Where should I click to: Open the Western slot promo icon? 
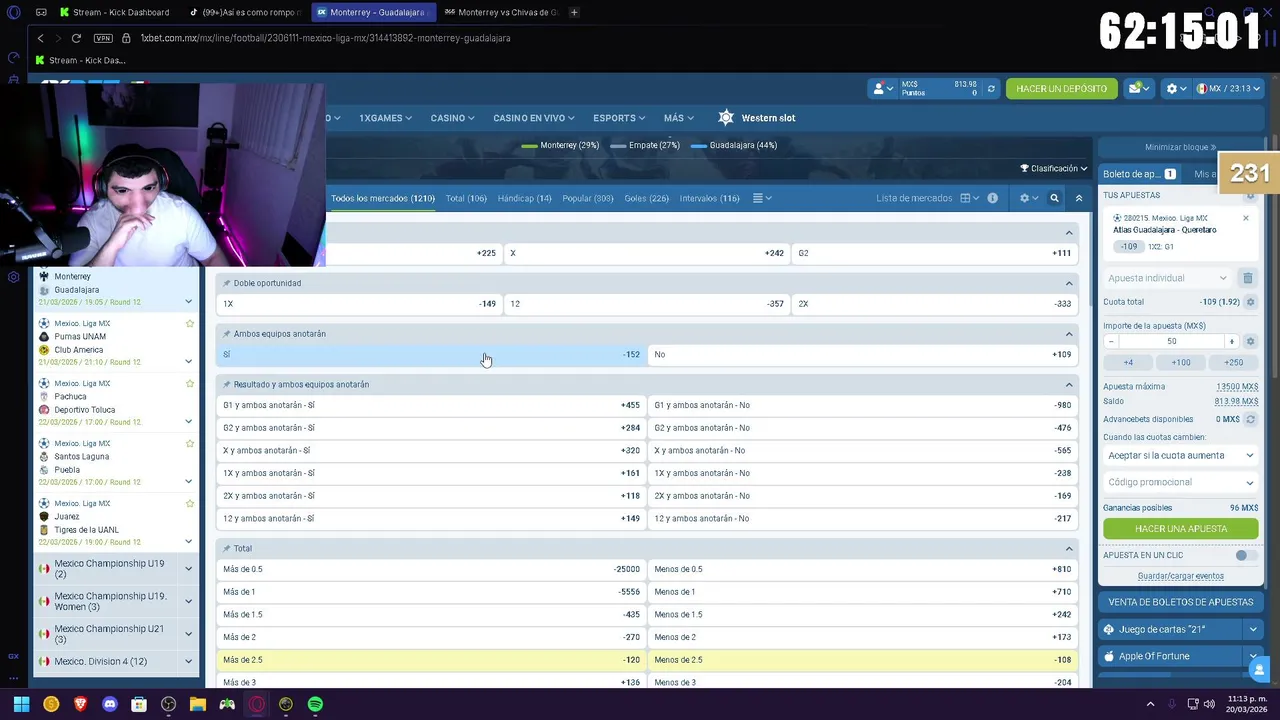click(726, 118)
